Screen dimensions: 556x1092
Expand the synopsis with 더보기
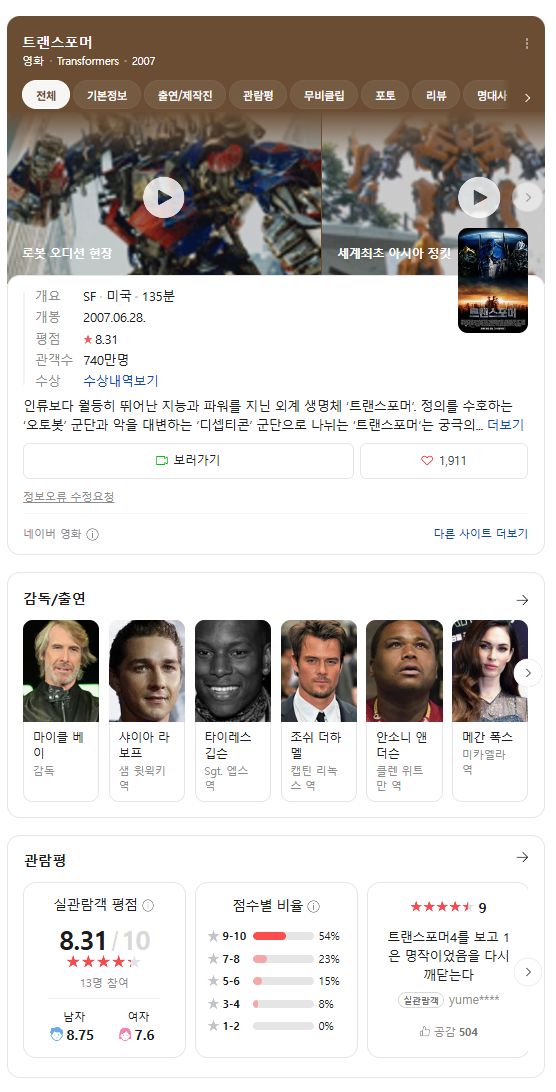tap(505, 425)
